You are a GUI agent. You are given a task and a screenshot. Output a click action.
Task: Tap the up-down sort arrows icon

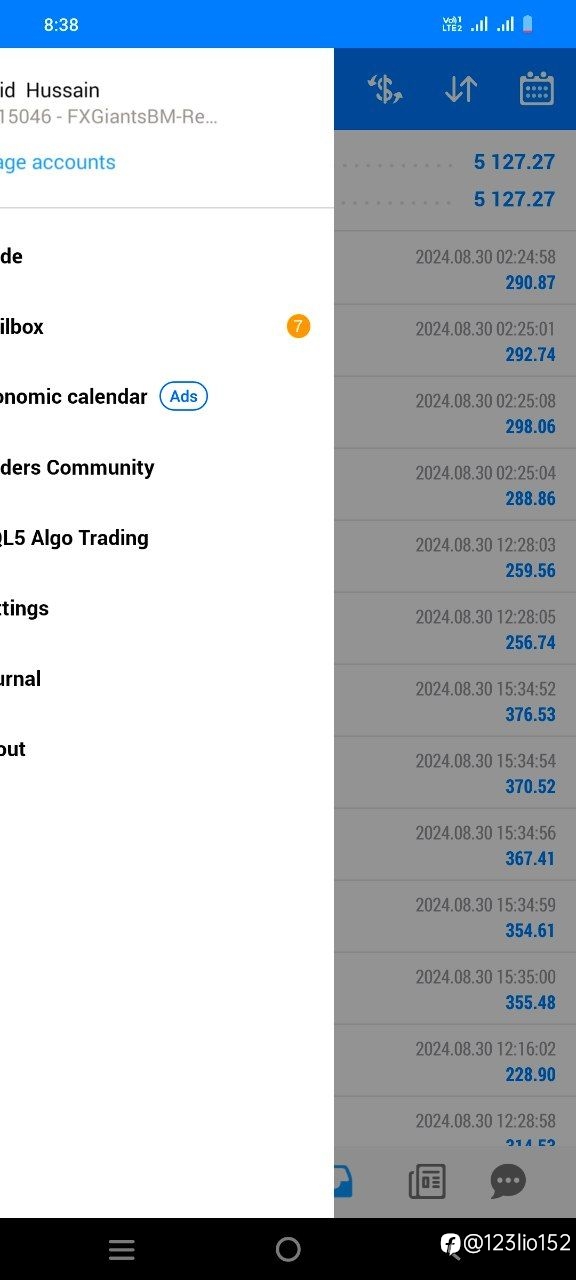coord(461,89)
